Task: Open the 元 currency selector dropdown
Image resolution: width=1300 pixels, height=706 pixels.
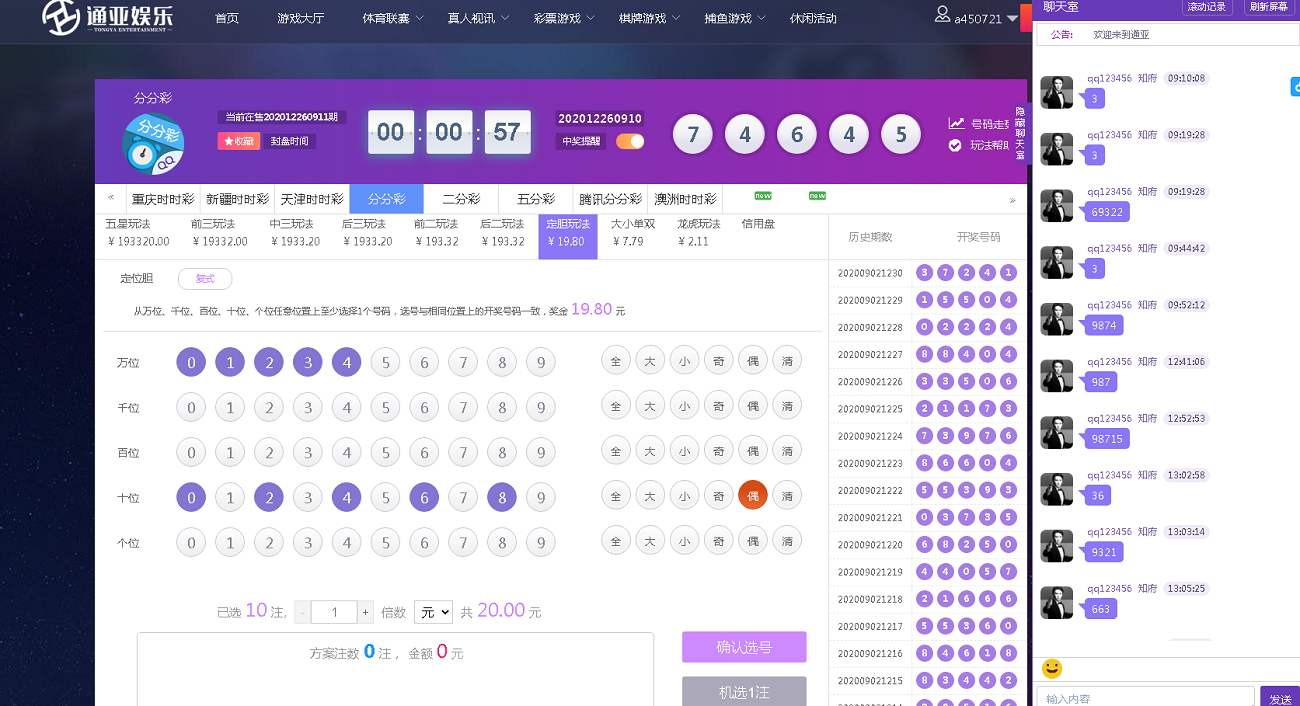Action: 433,611
